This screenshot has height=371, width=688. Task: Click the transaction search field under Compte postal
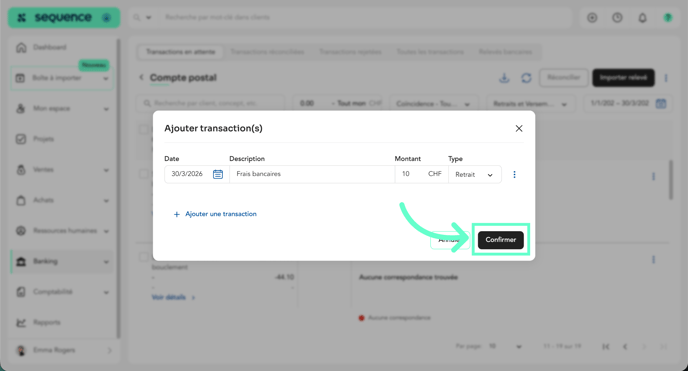pyautogui.click(x=209, y=103)
